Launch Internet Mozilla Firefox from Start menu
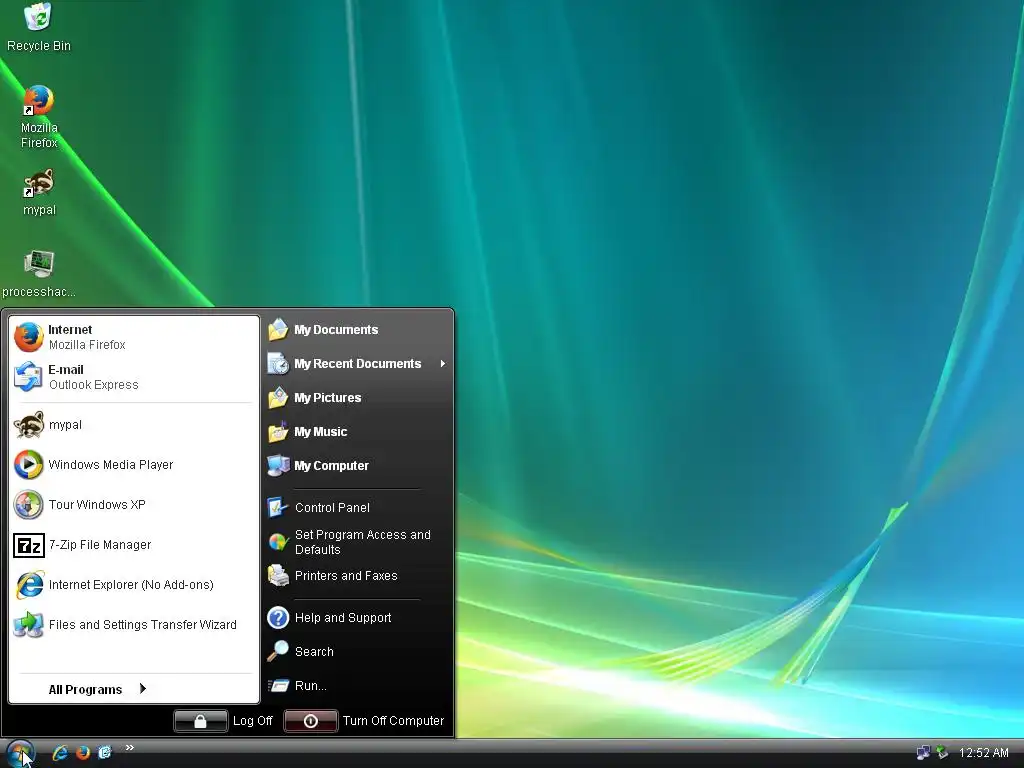This screenshot has height=768, width=1024. tap(133, 337)
